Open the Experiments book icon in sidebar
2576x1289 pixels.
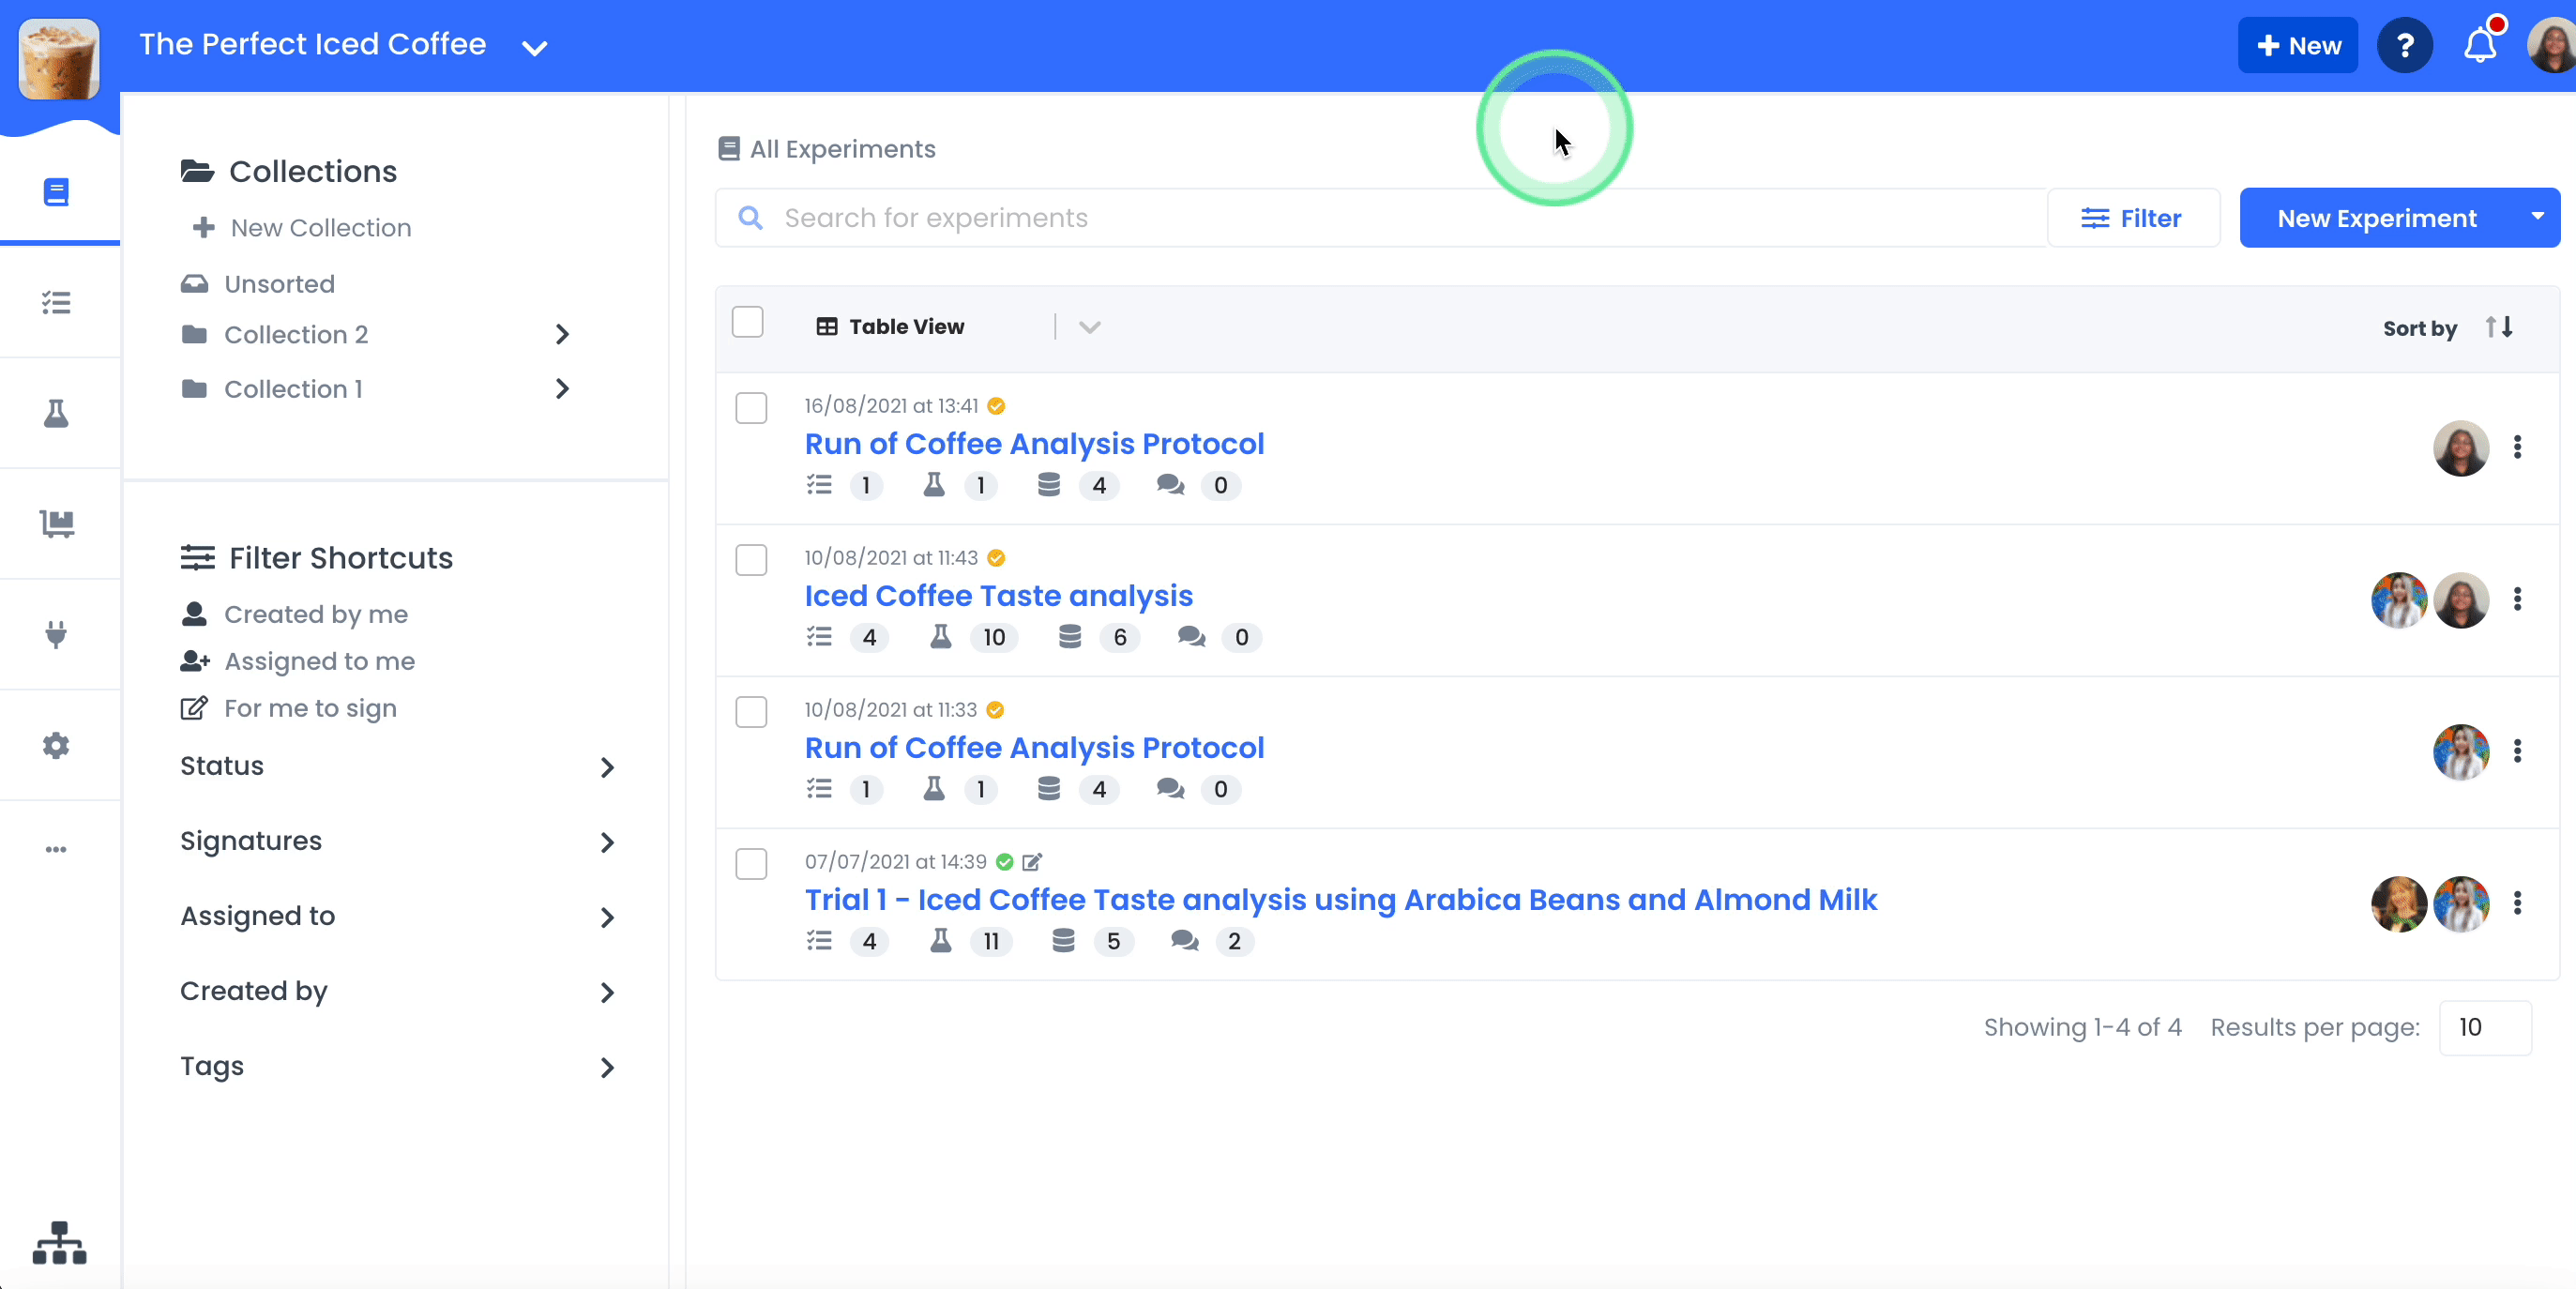click(x=57, y=192)
